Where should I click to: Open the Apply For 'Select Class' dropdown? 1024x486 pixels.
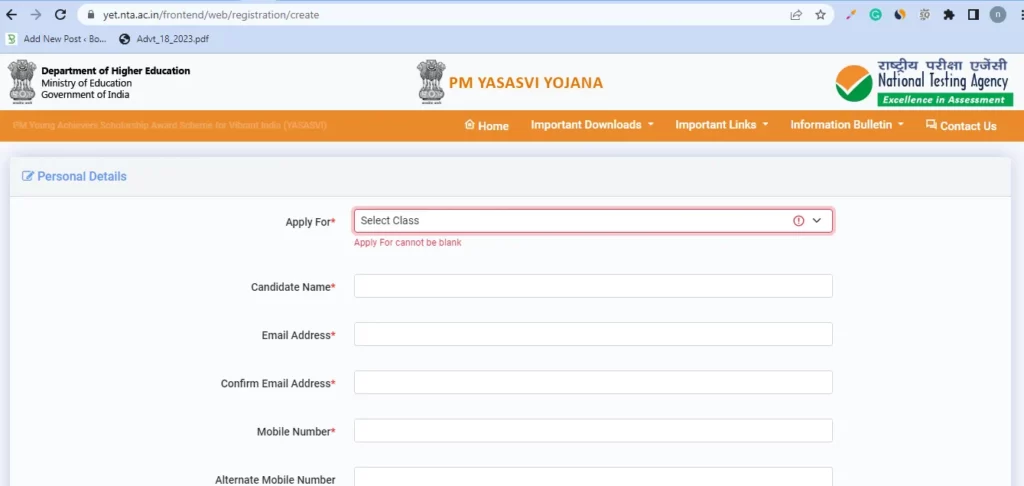pyautogui.click(x=593, y=221)
